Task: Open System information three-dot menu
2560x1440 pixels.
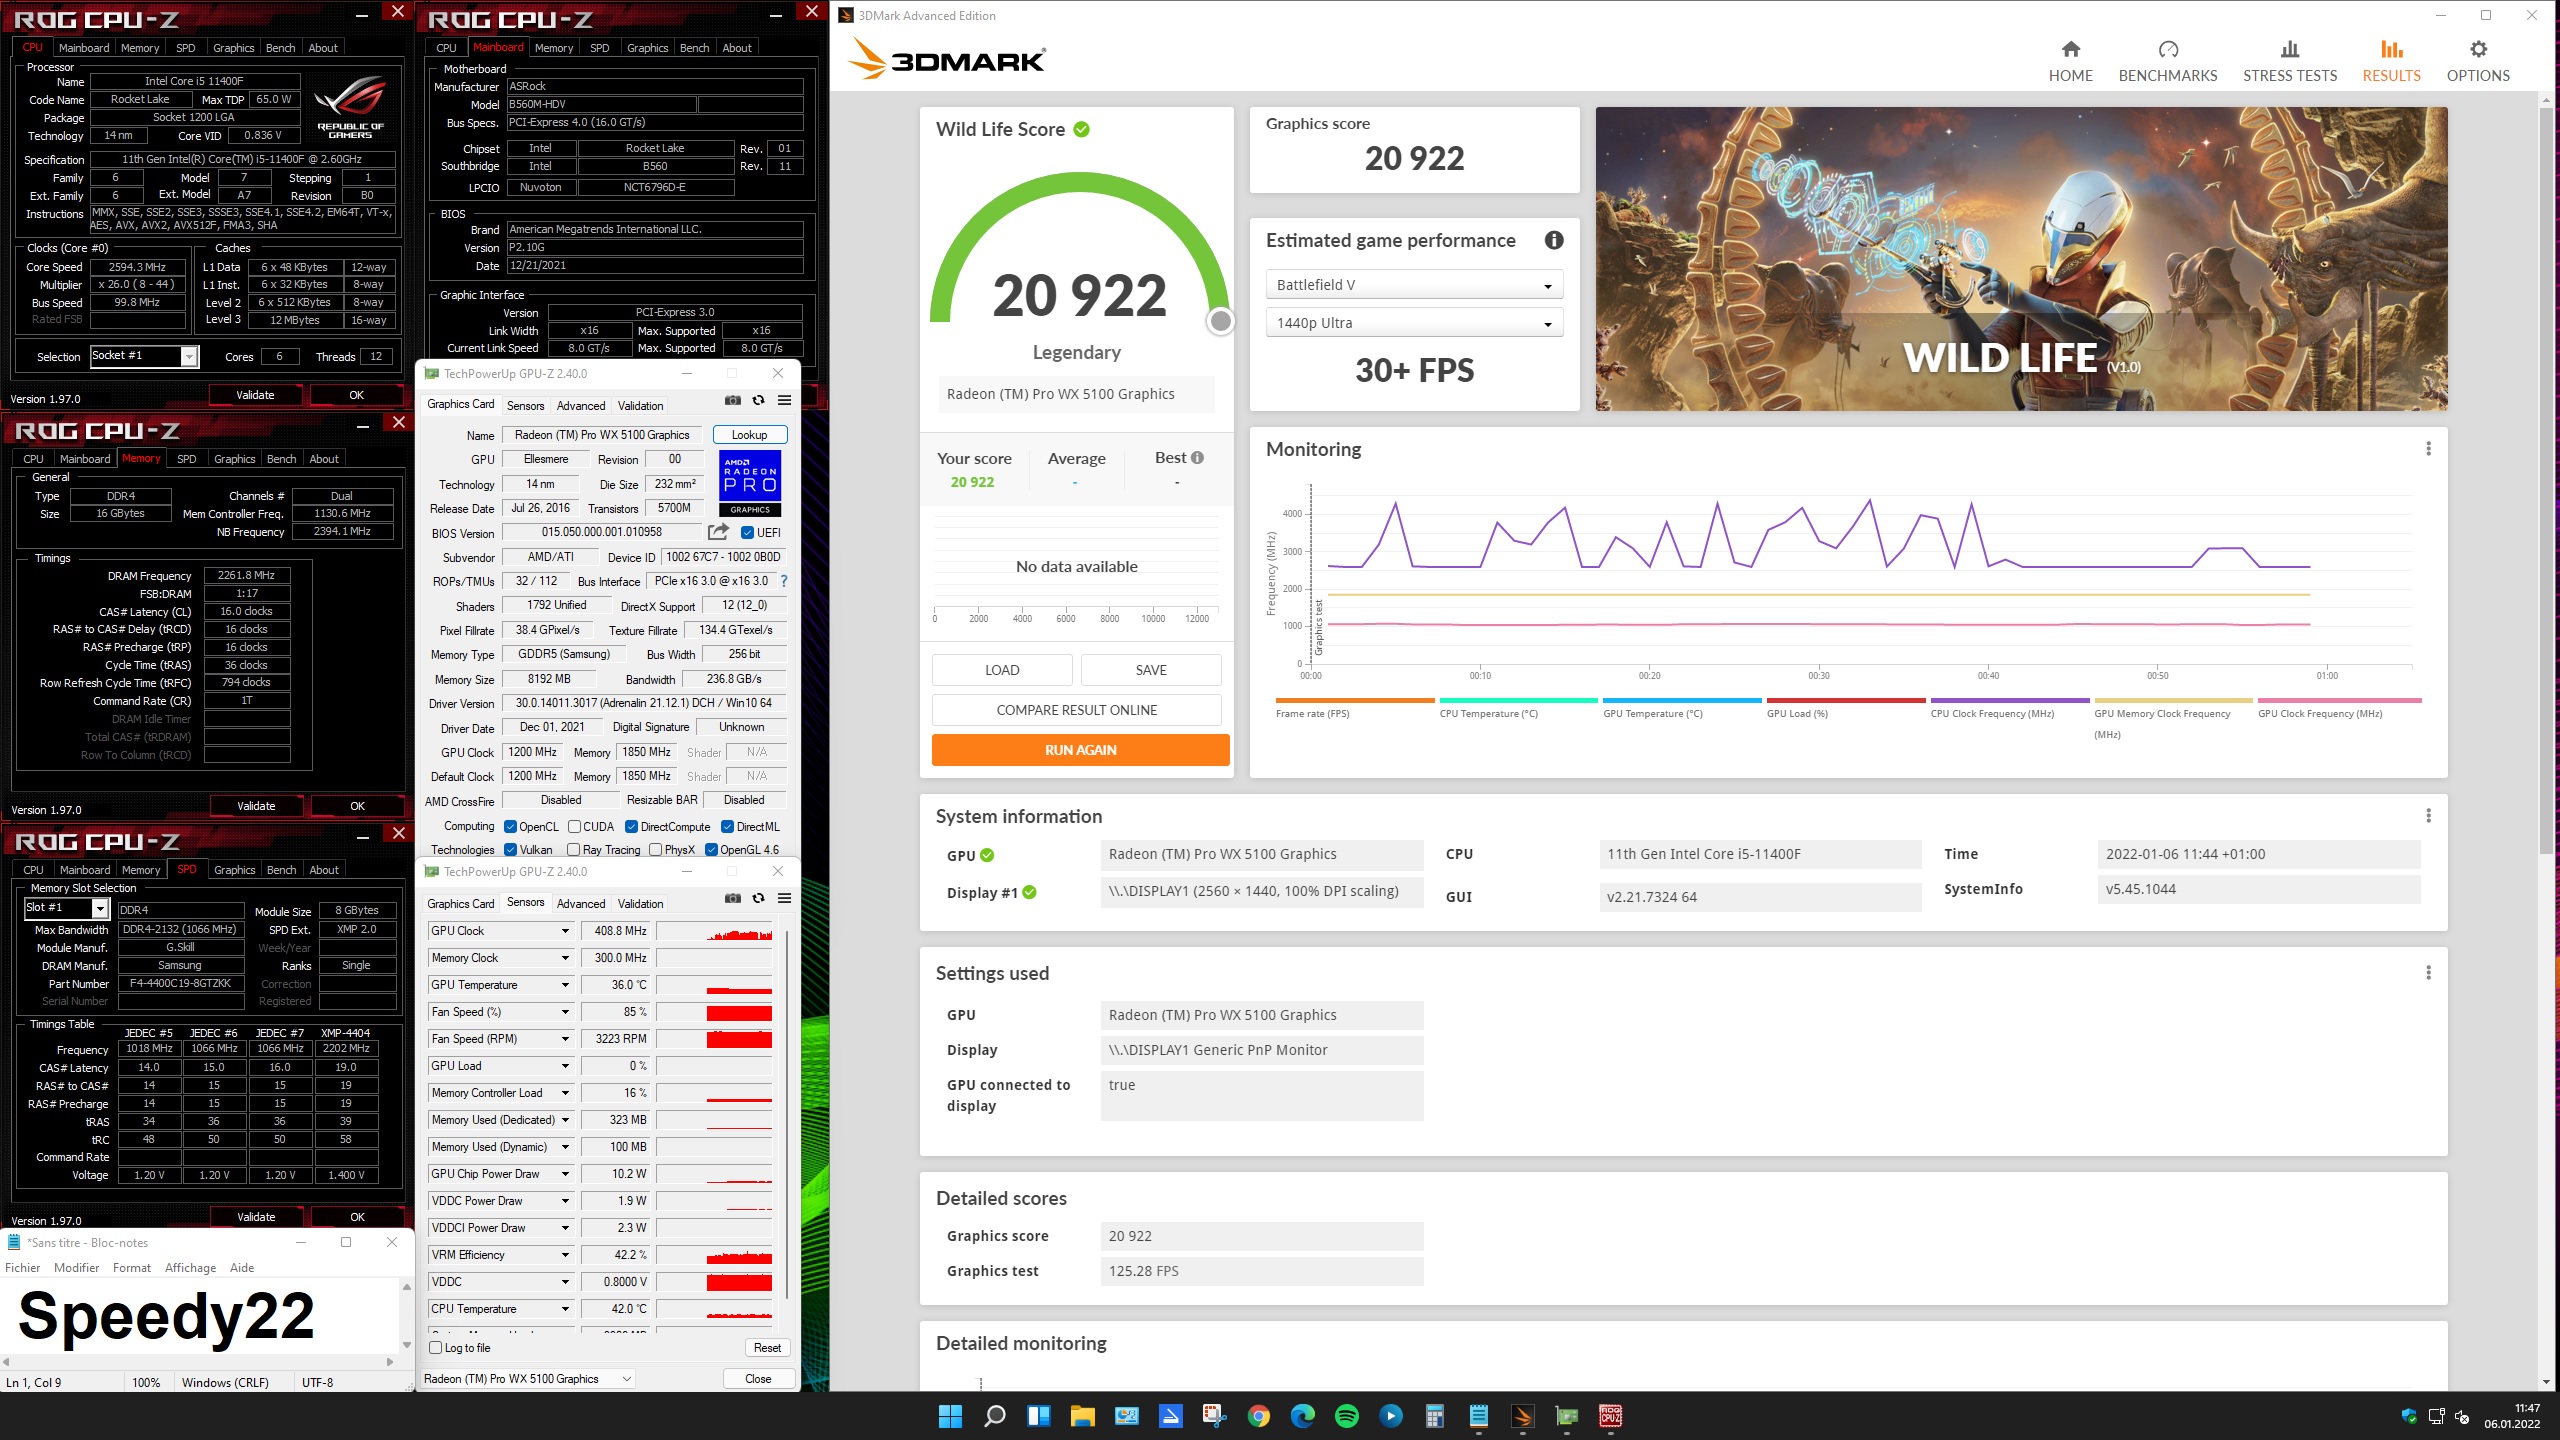Action: point(2428,816)
